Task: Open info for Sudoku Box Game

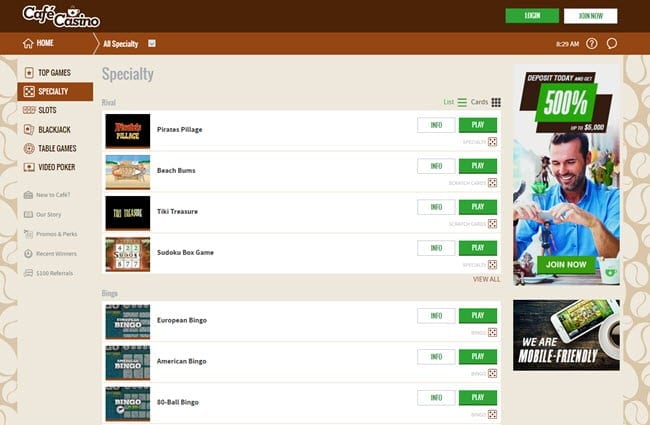Action: (436, 248)
